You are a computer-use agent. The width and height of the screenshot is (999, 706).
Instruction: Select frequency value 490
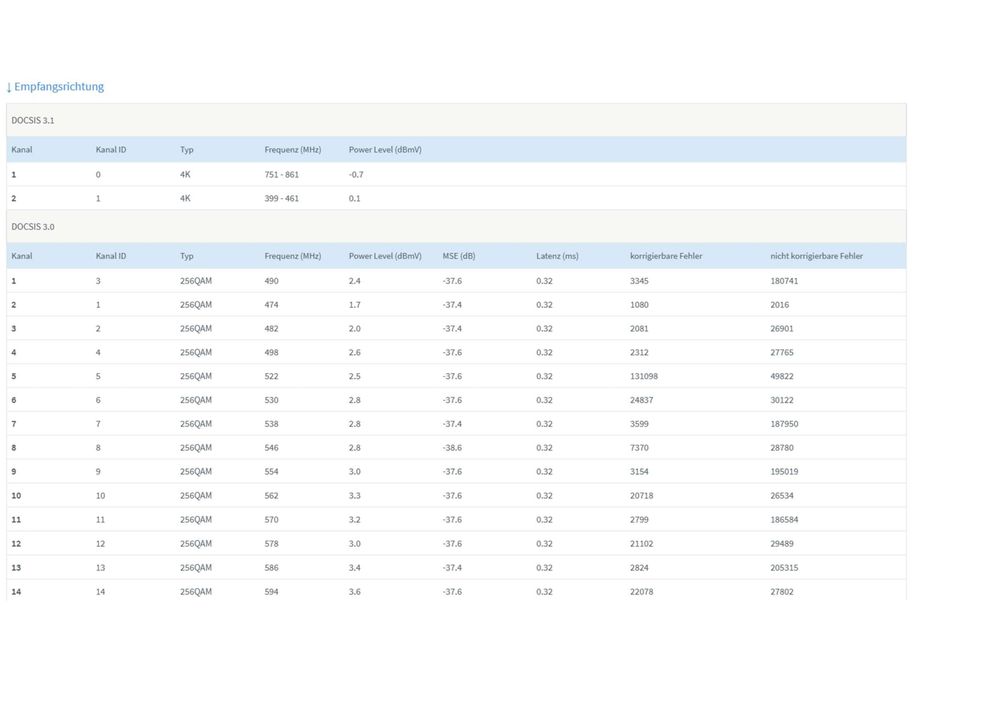click(x=271, y=281)
